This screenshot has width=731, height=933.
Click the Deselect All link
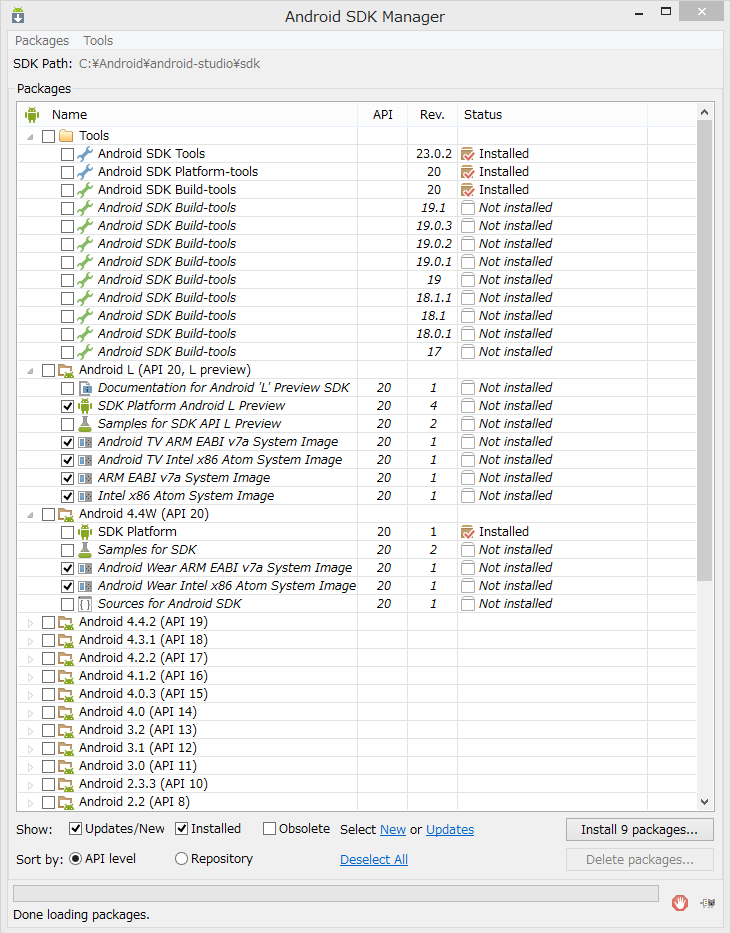374,860
